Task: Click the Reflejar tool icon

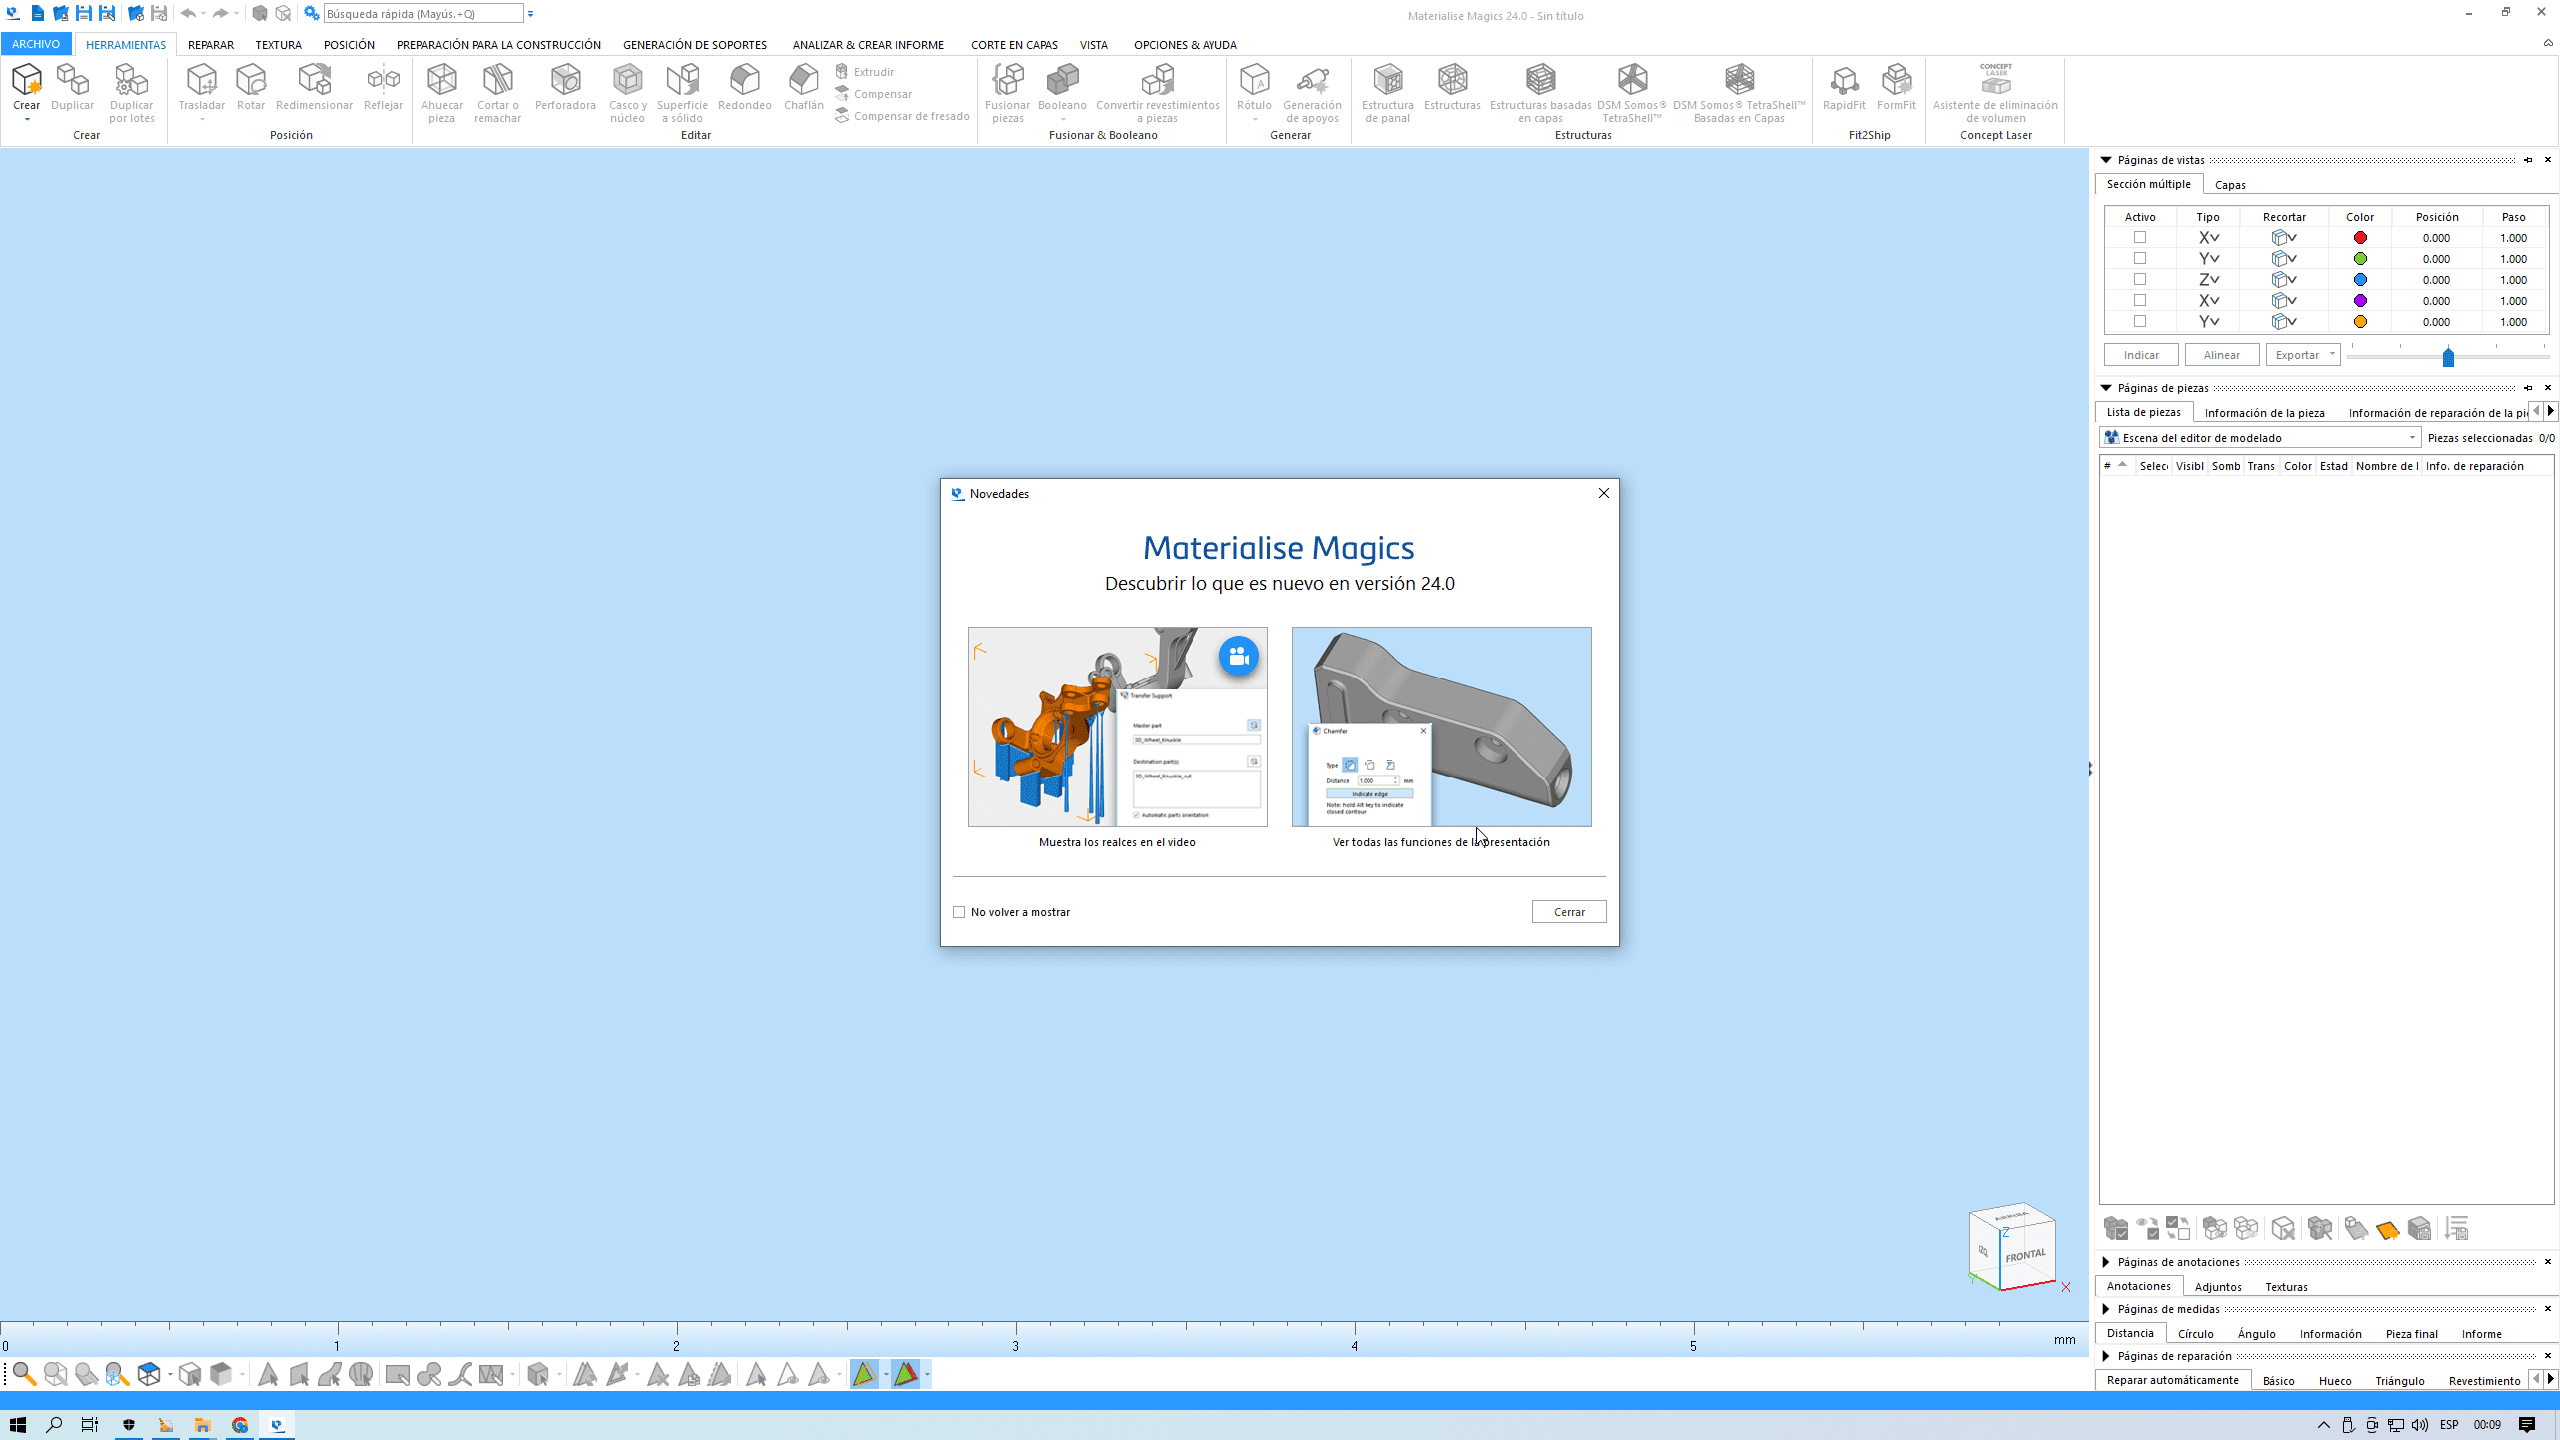Action: (383, 80)
